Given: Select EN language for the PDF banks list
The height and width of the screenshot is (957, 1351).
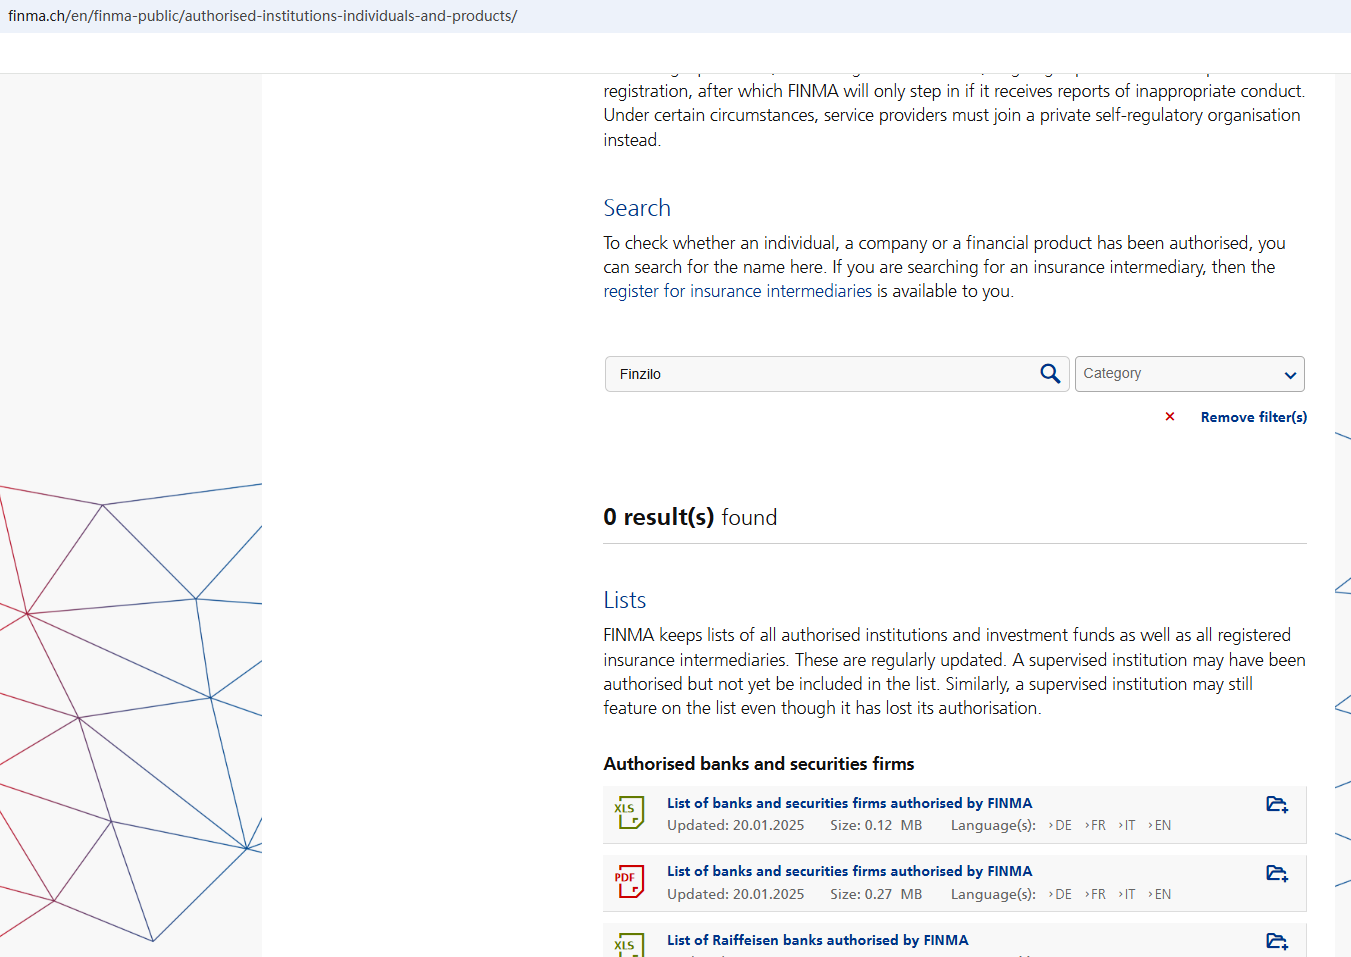Looking at the screenshot, I should pyautogui.click(x=1161, y=895).
